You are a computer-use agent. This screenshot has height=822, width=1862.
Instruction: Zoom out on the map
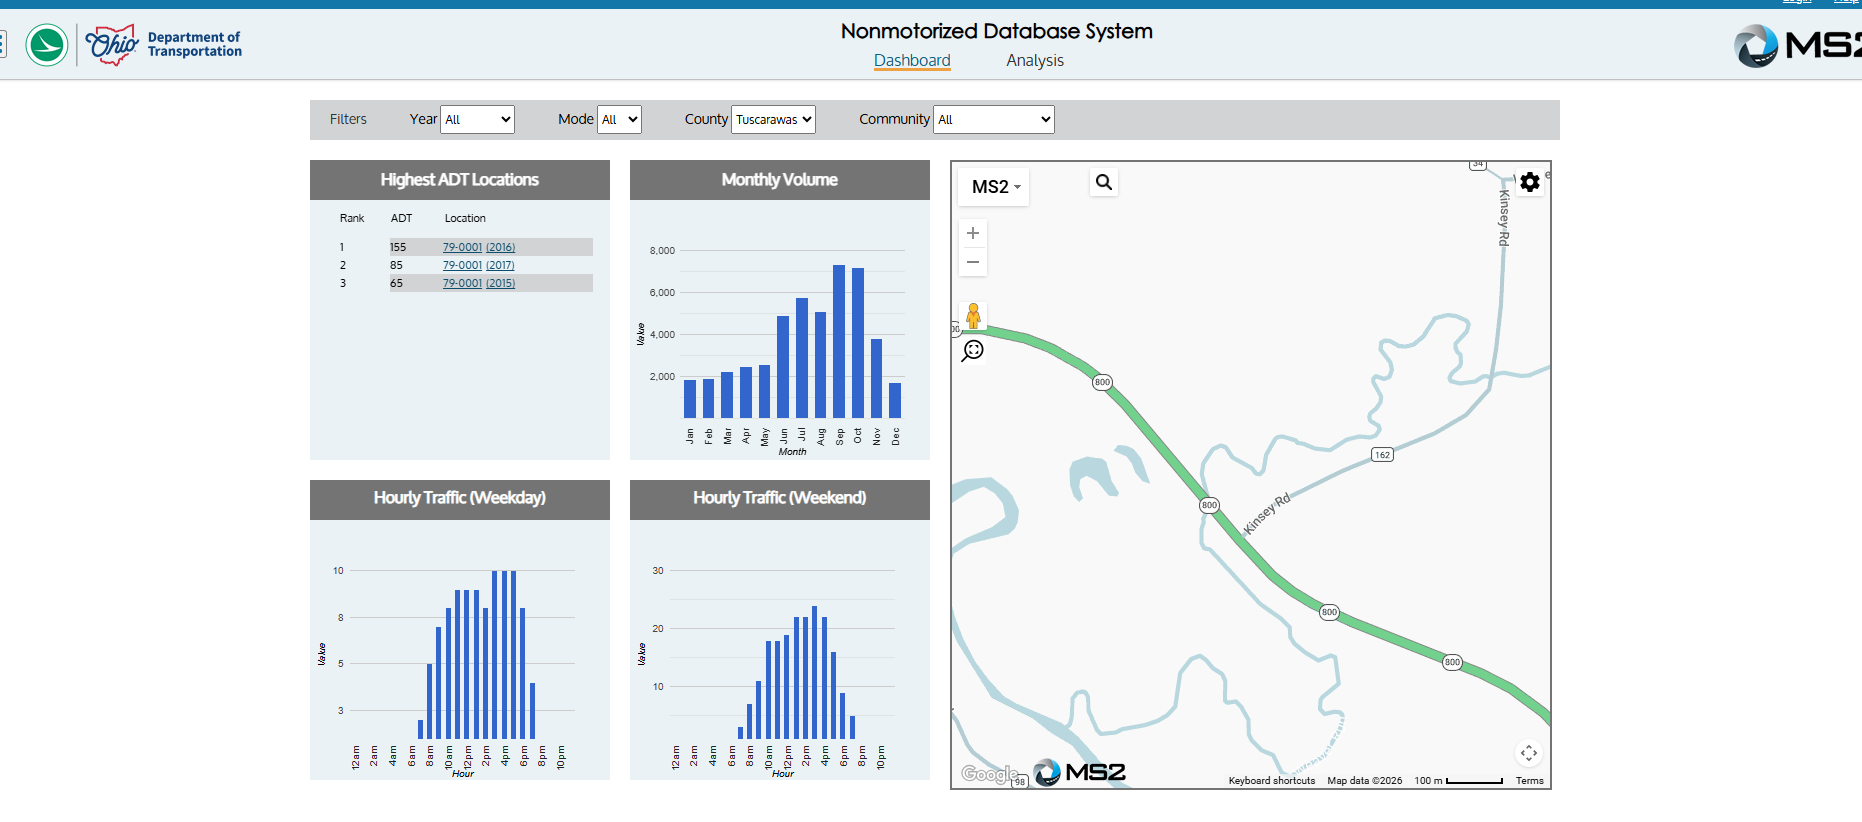pos(973,262)
